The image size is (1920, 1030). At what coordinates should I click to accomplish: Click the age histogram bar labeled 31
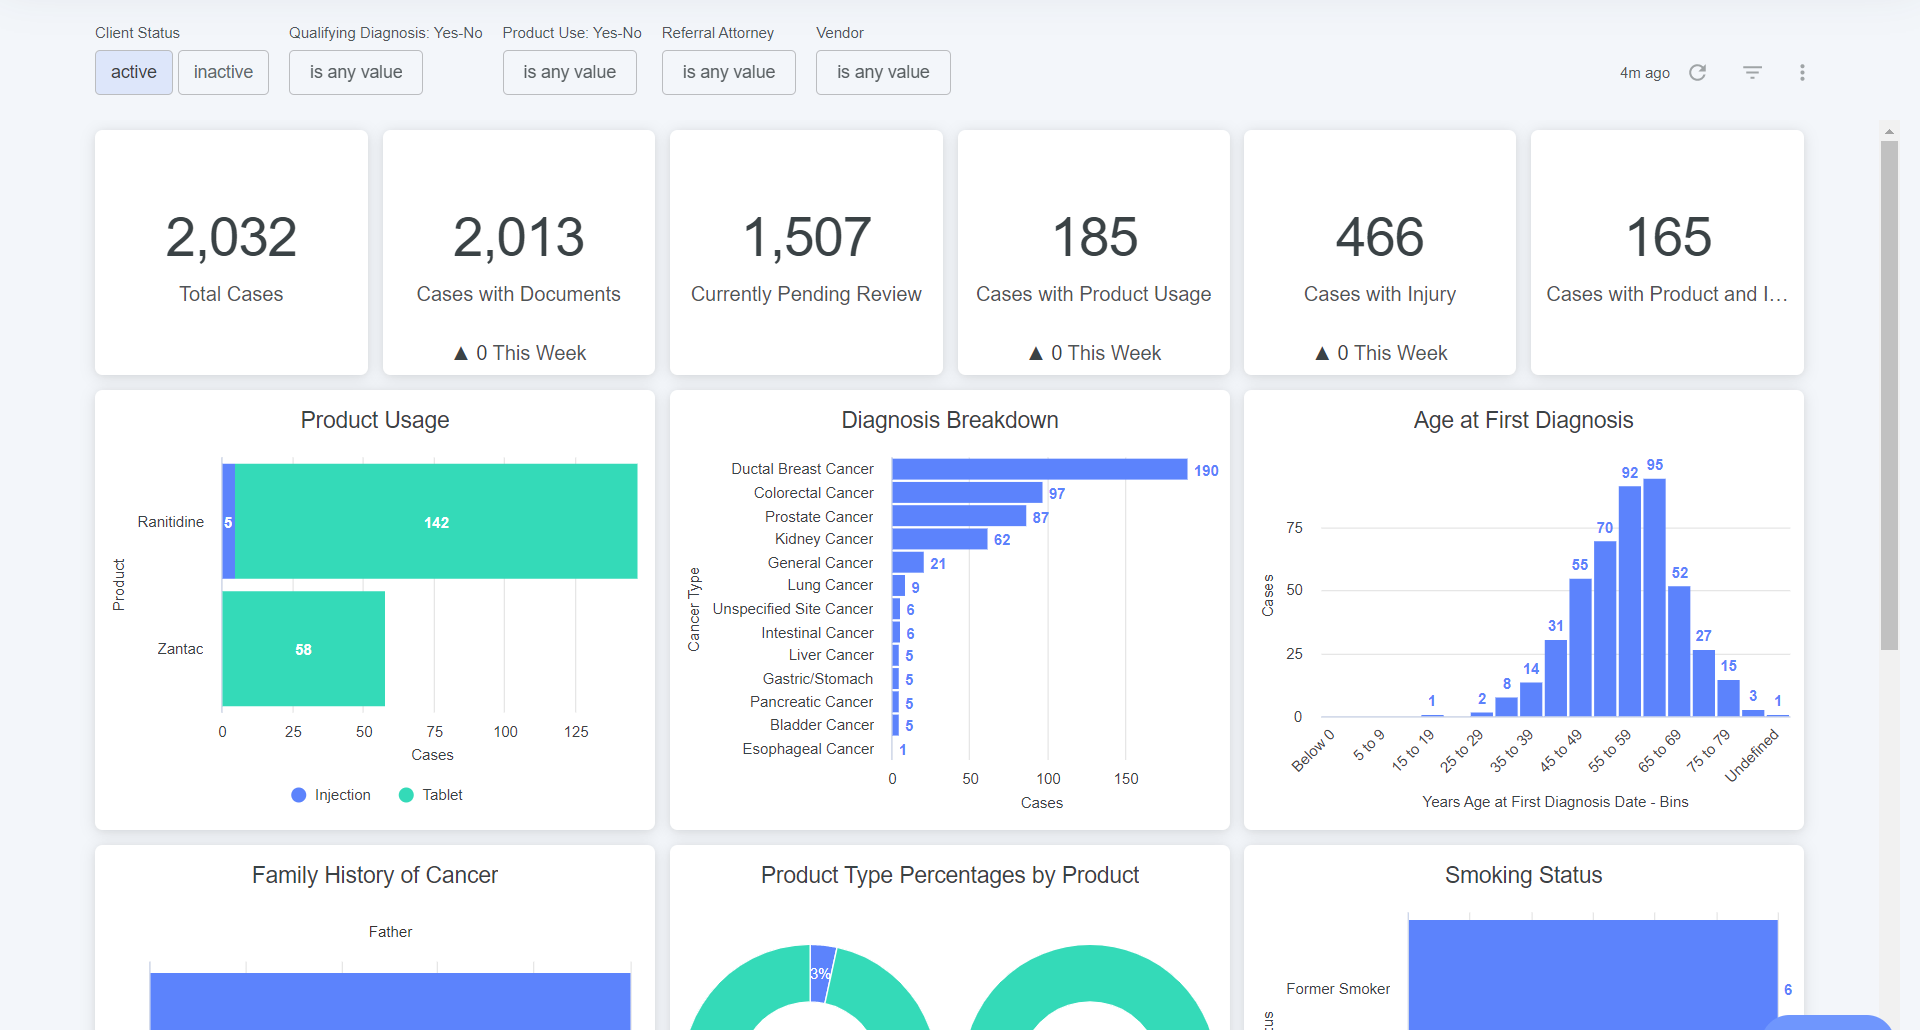1556,678
